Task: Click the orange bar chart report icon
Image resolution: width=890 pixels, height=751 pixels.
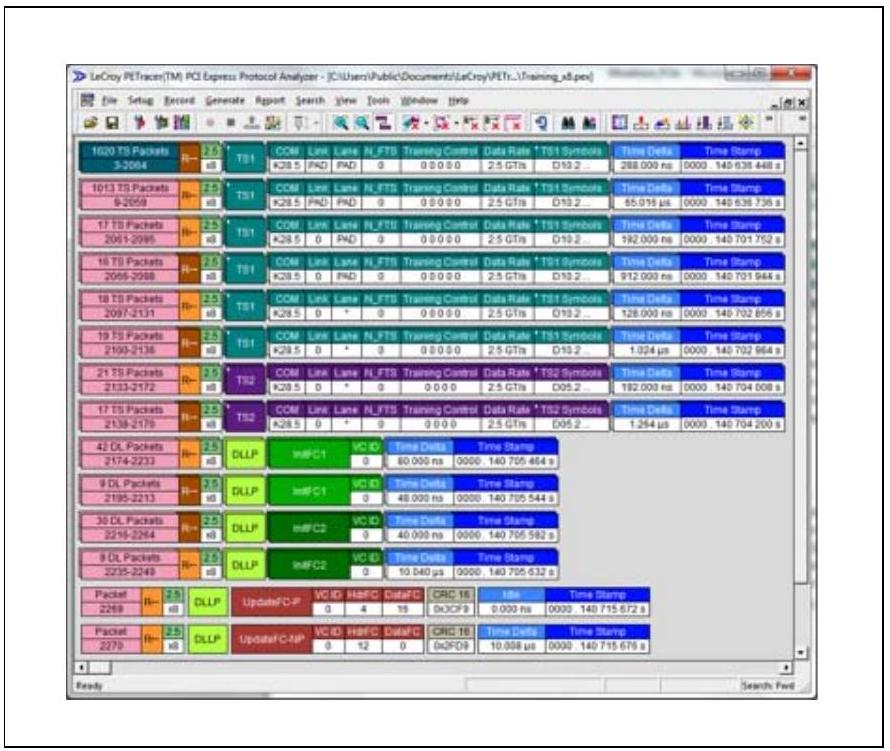Action: pyautogui.click(x=683, y=123)
